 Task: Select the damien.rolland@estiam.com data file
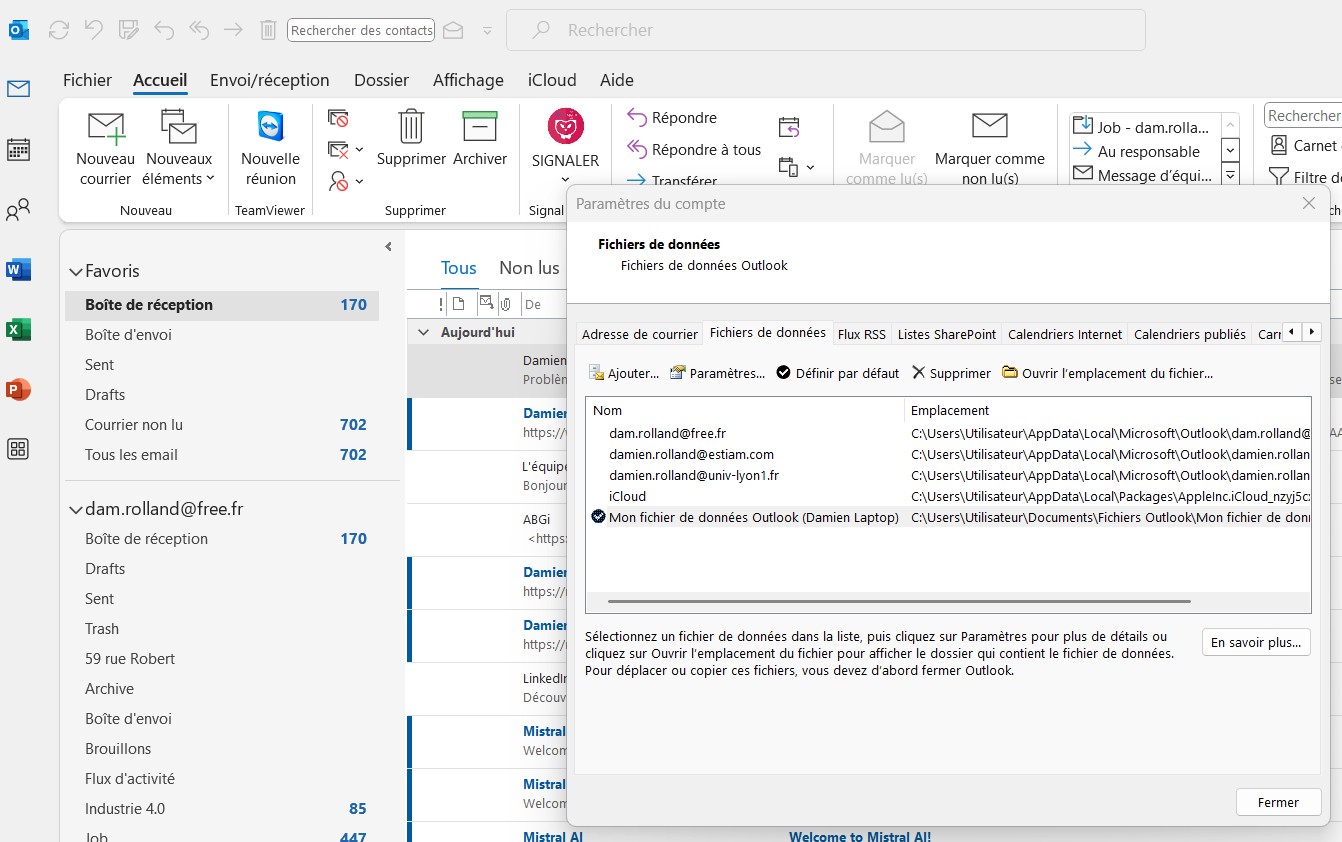coord(947,454)
